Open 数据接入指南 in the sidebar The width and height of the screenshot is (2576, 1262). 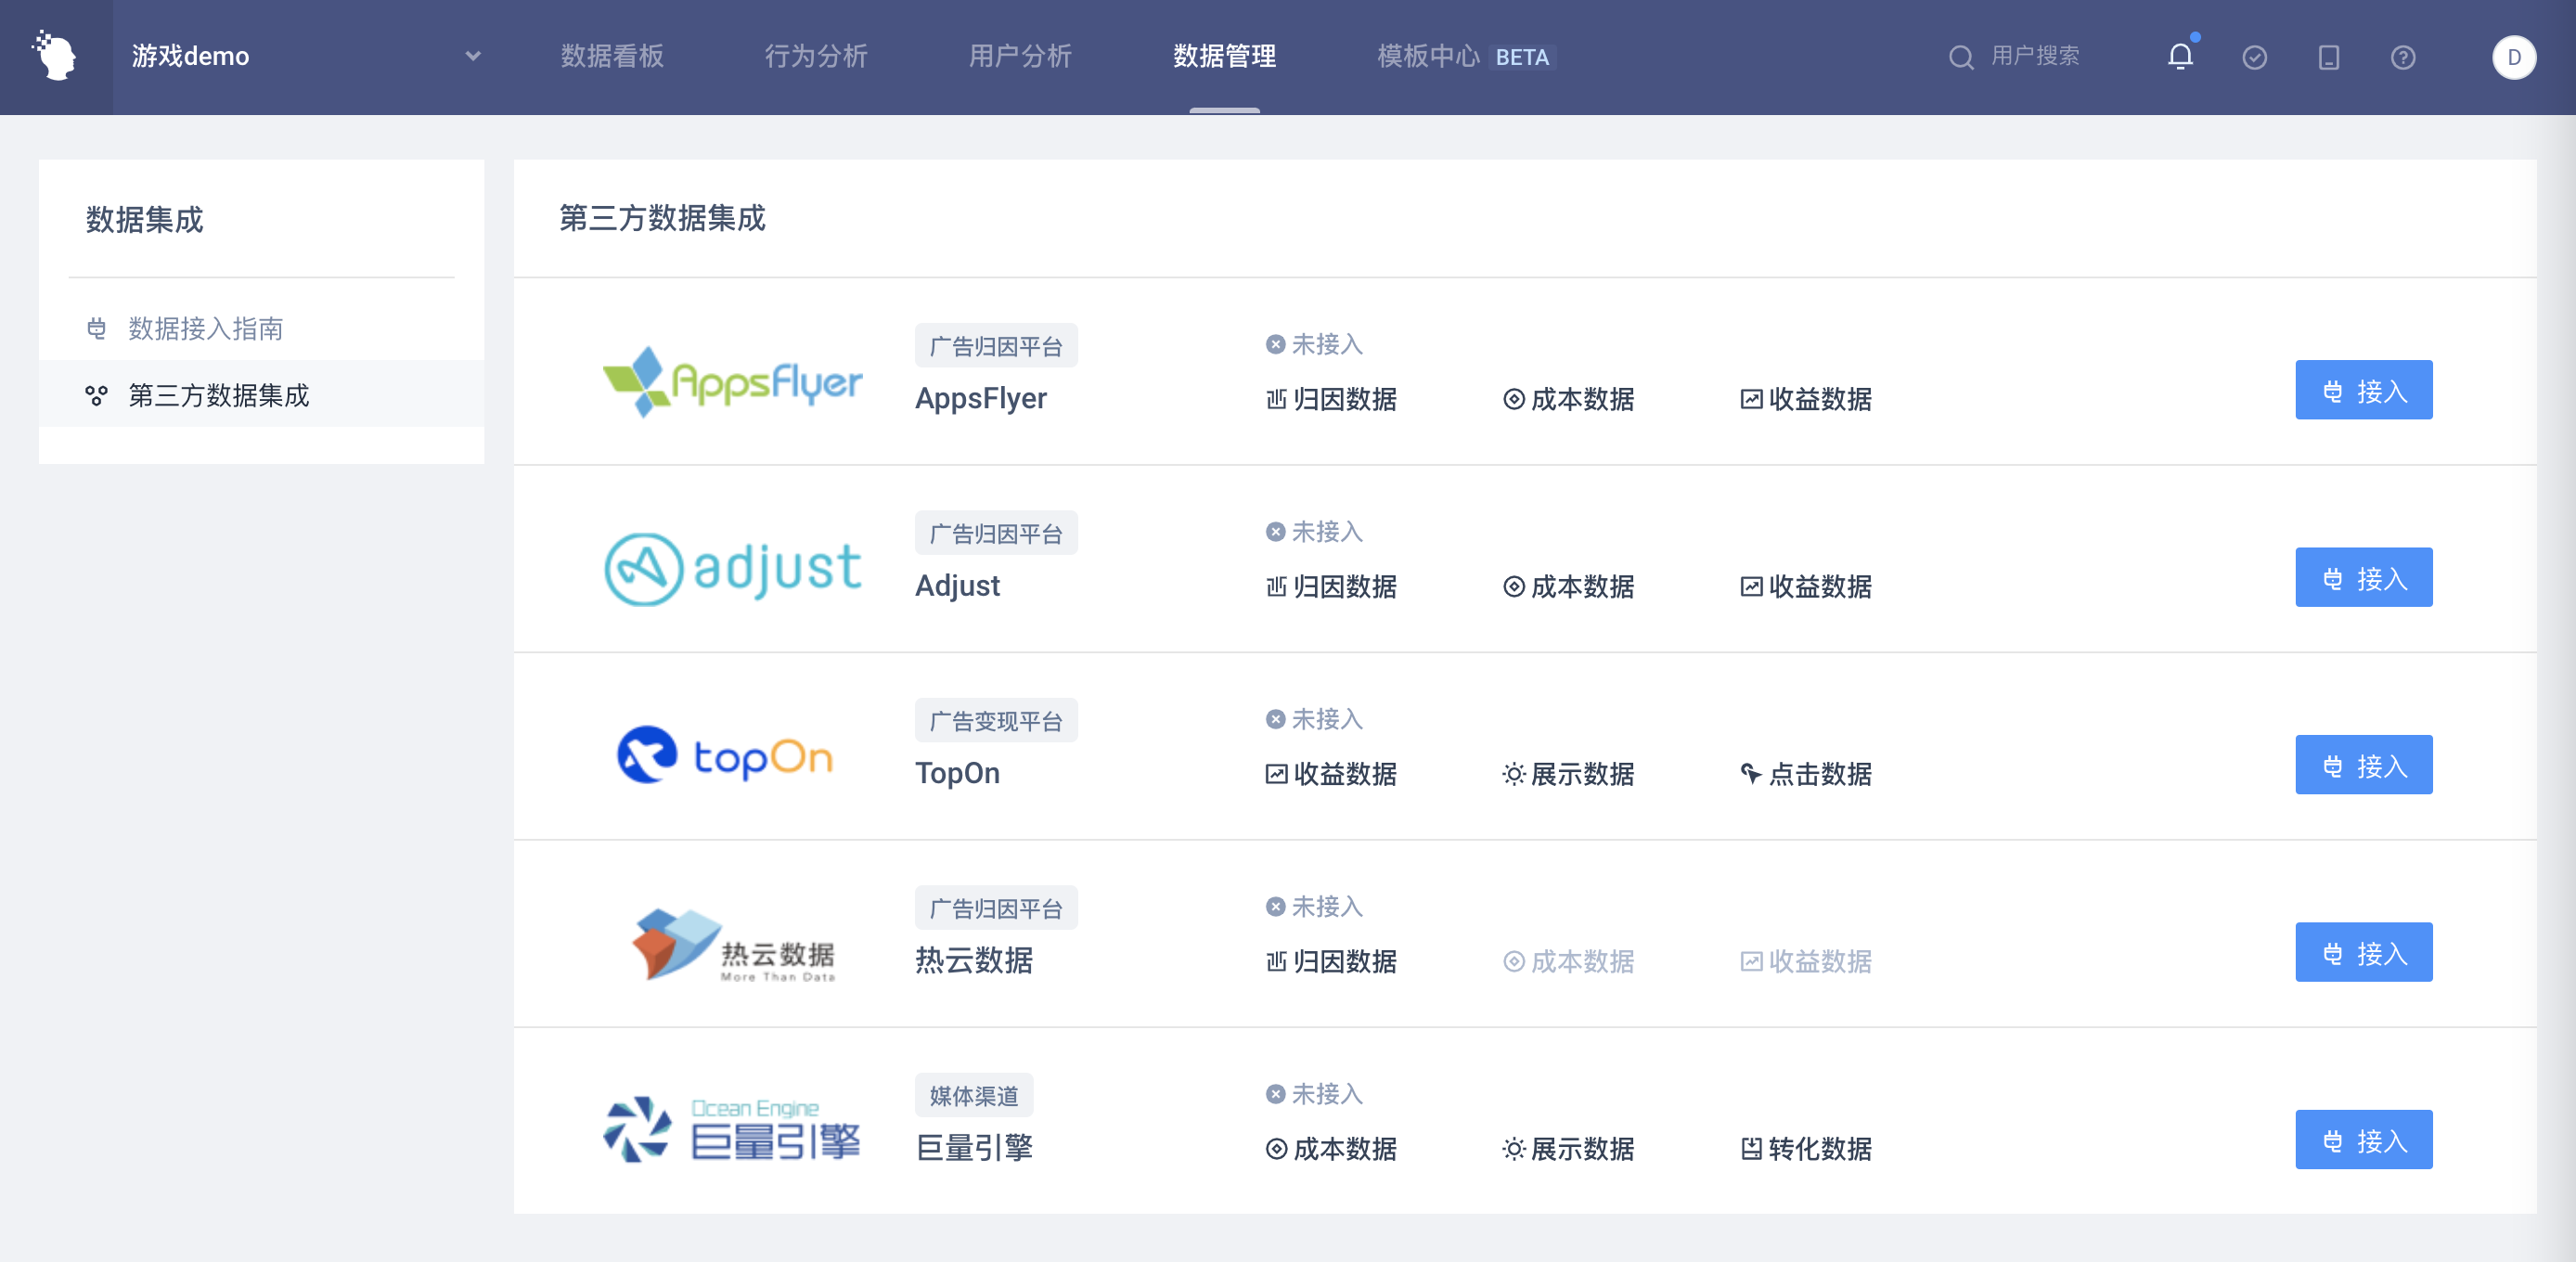(262, 328)
